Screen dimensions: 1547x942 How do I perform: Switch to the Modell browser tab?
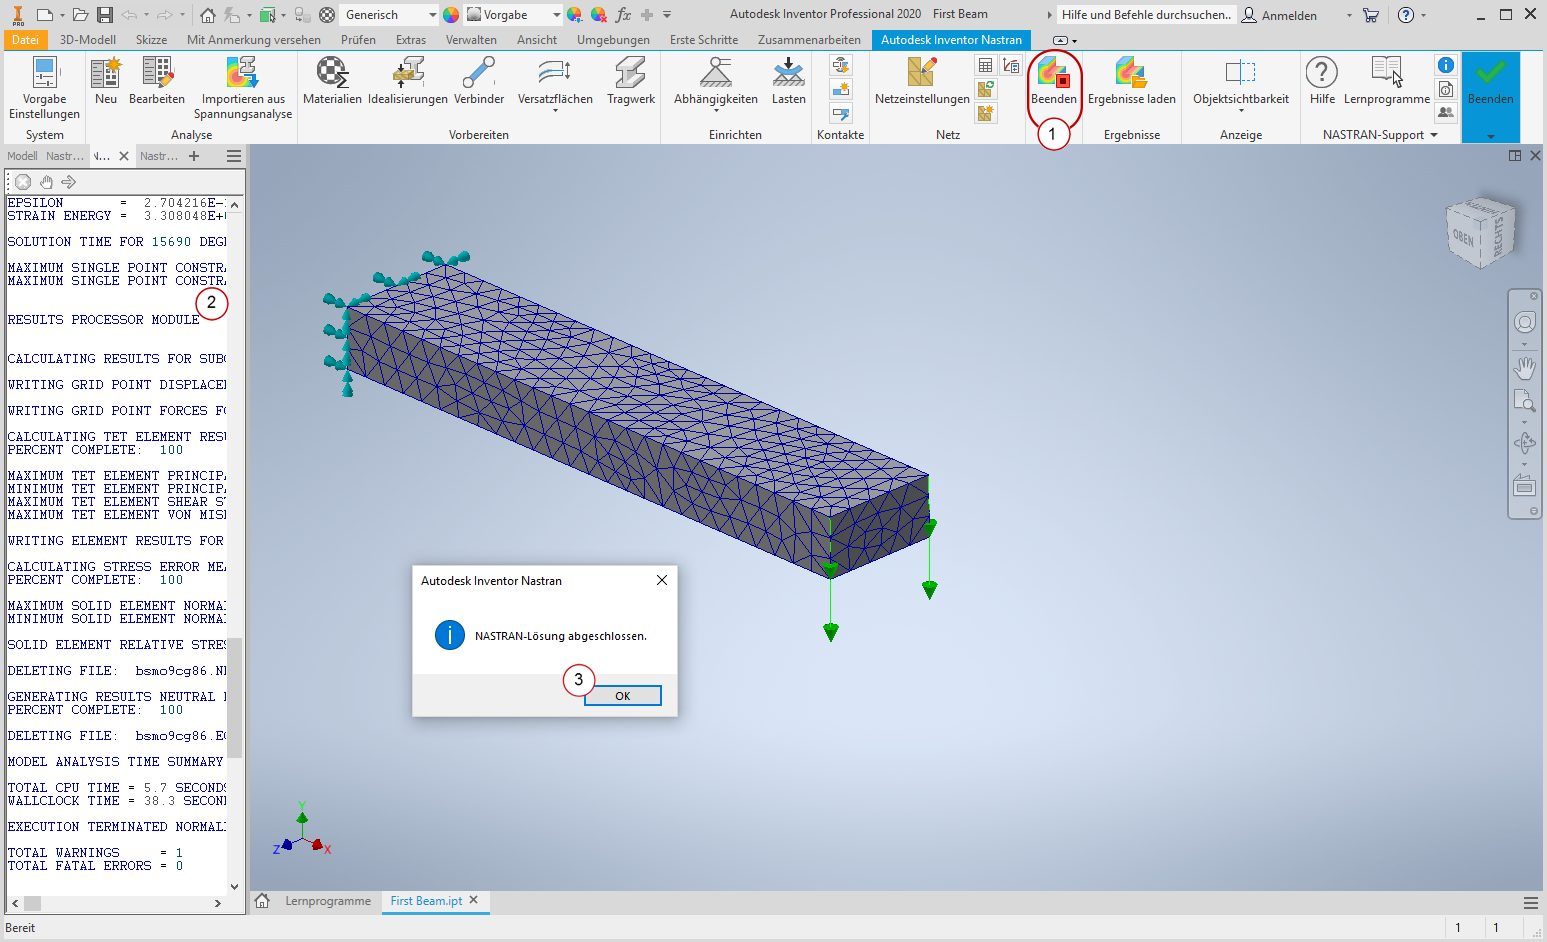(x=22, y=156)
